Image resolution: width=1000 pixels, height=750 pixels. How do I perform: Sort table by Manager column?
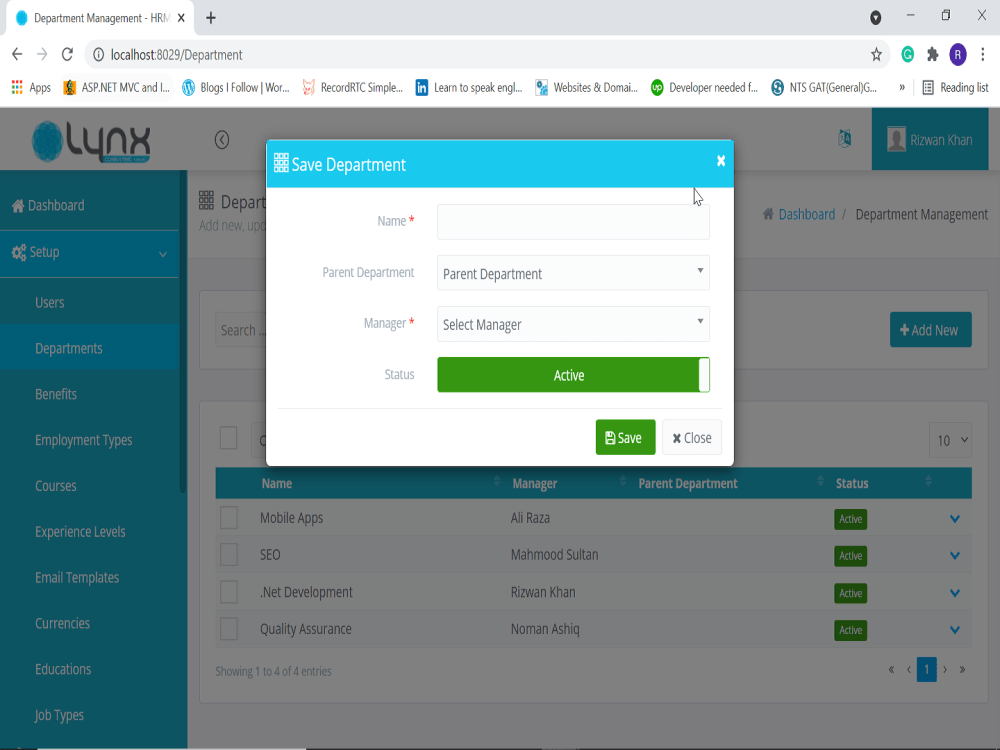(568, 483)
